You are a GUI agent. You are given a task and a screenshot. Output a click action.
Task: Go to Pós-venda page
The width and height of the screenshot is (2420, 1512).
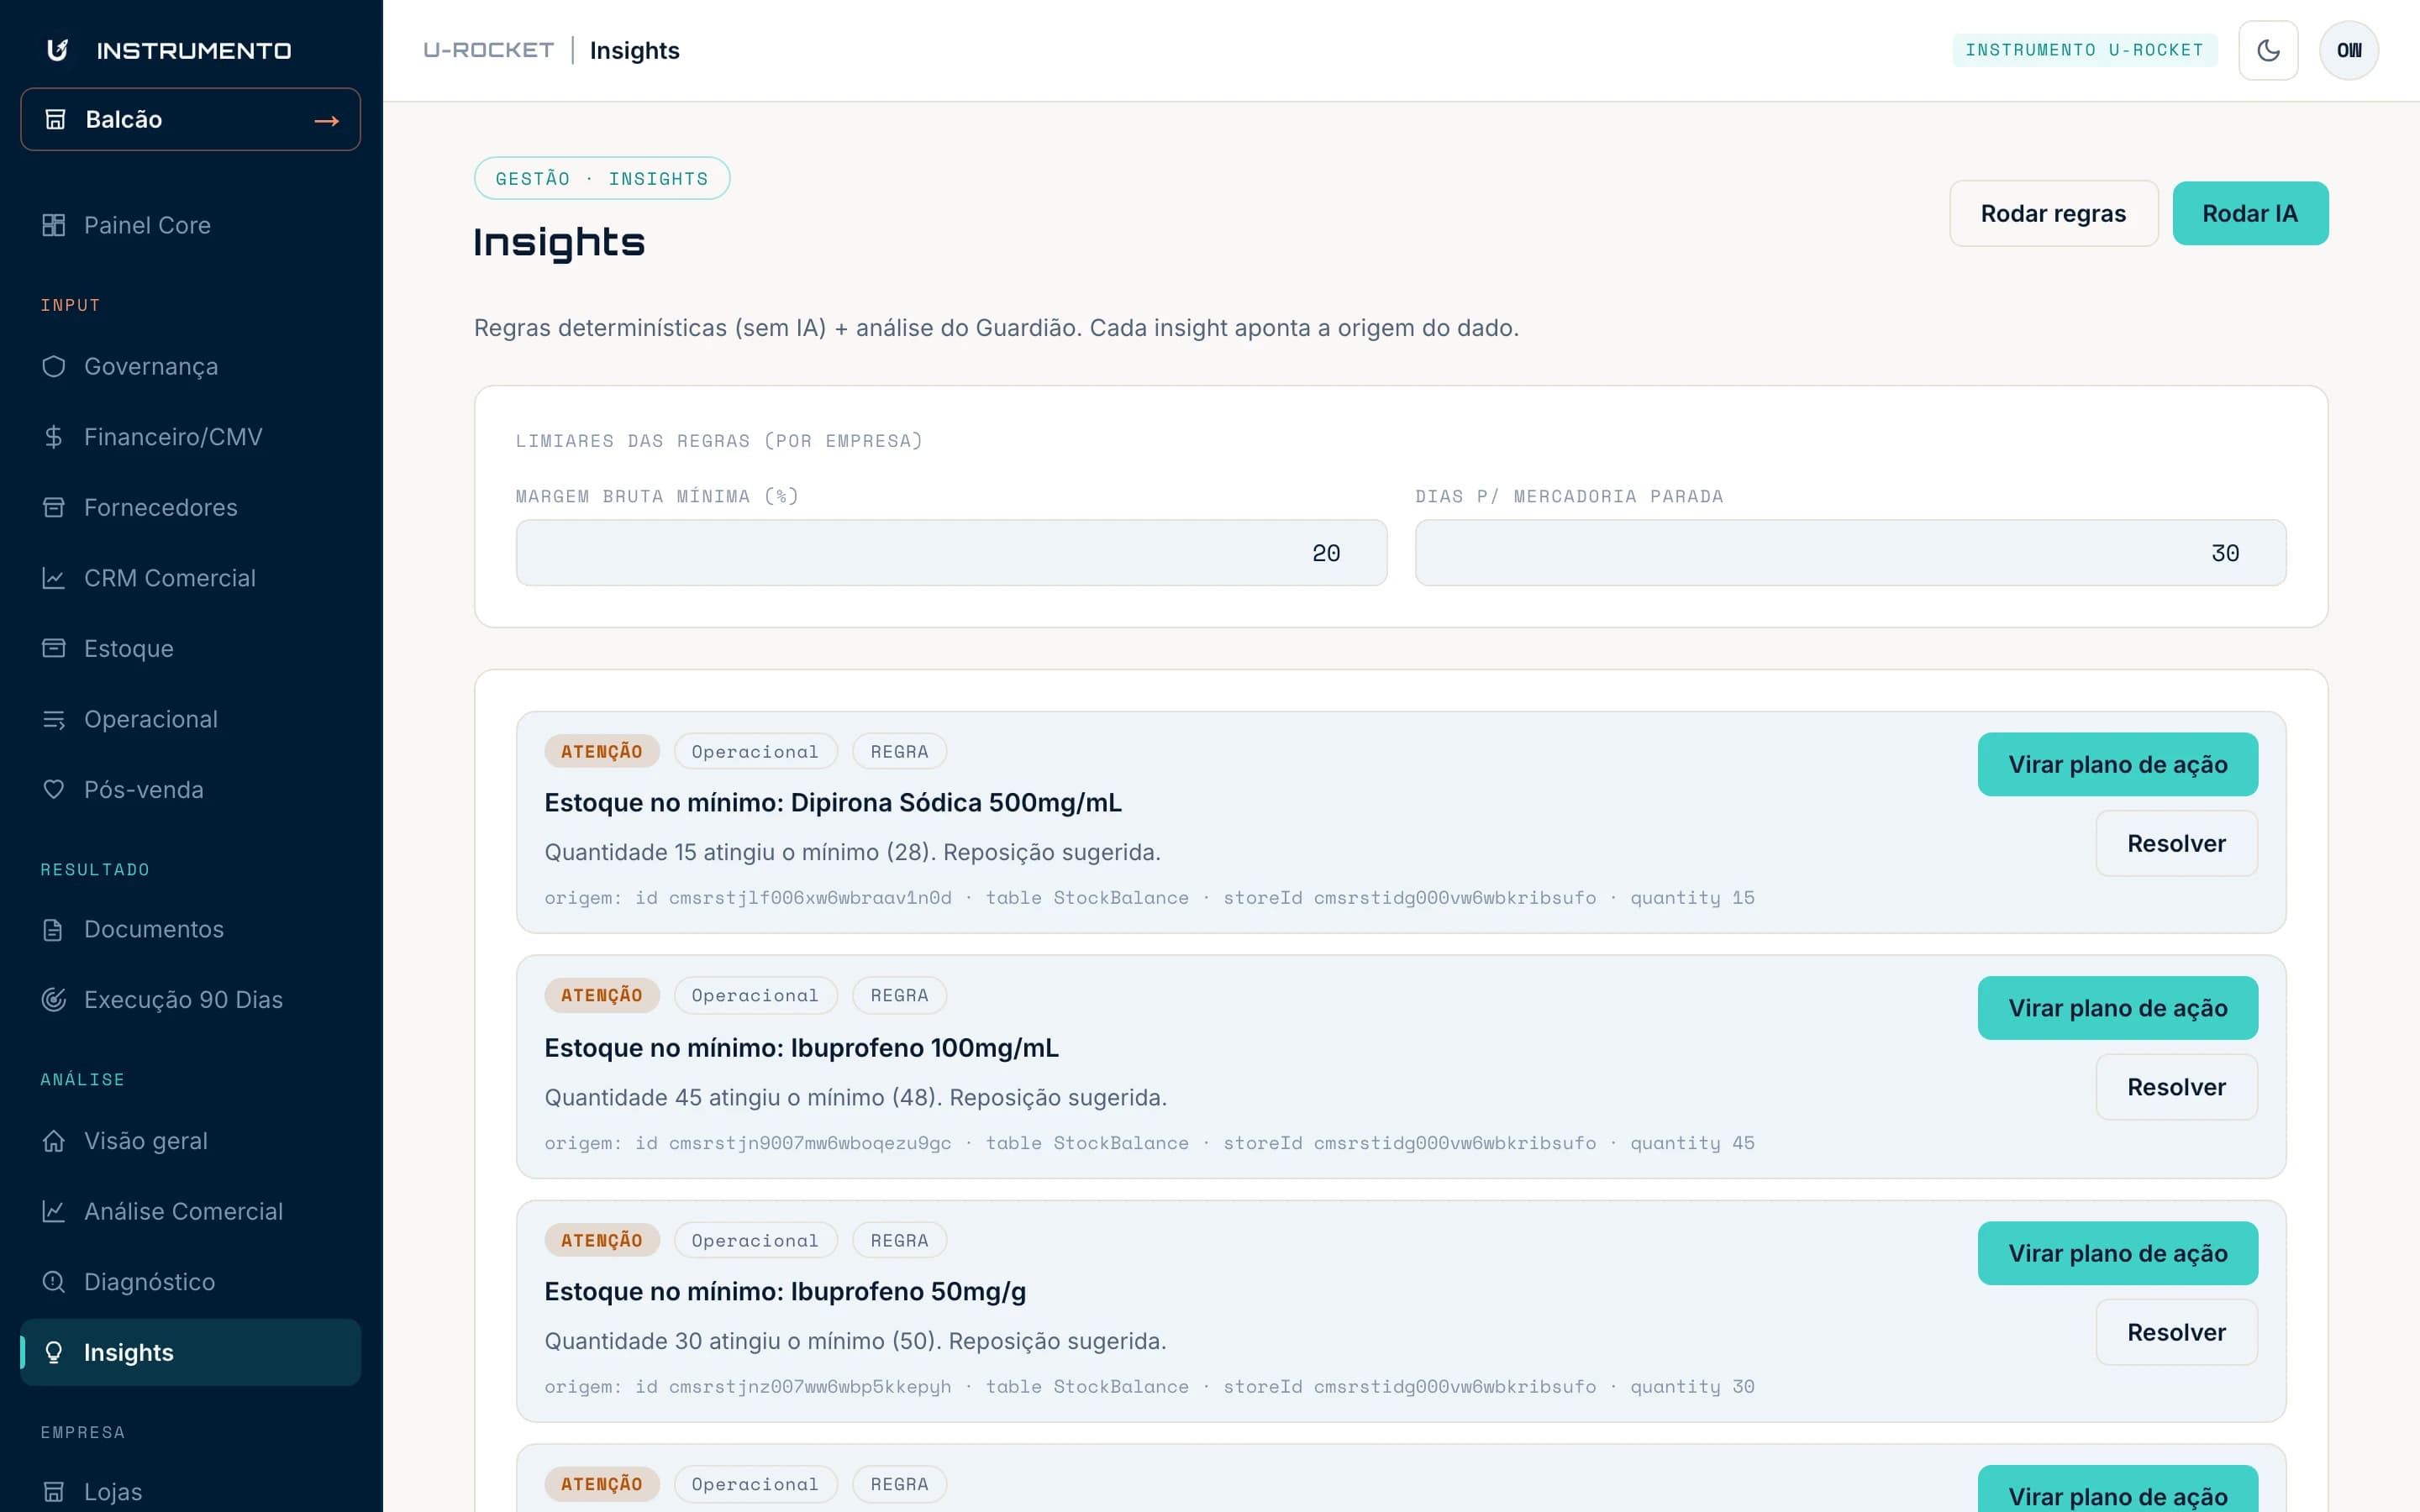(x=190, y=790)
